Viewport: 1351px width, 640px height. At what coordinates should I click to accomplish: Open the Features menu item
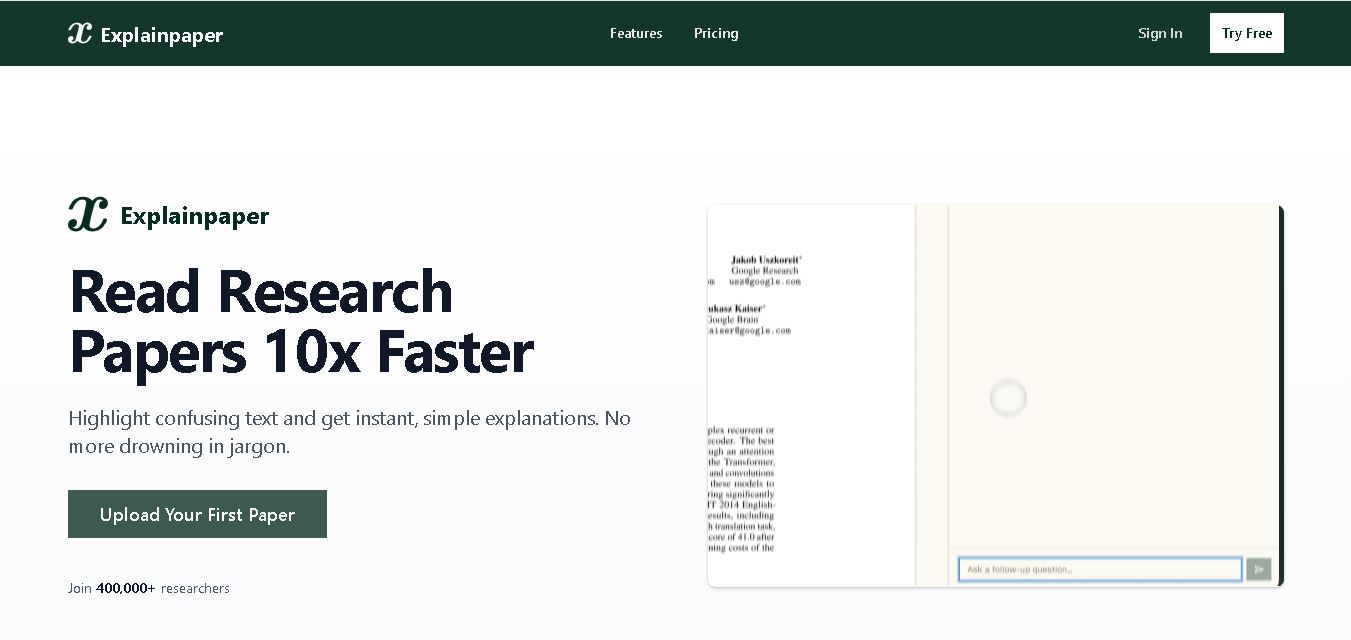click(x=636, y=33)
